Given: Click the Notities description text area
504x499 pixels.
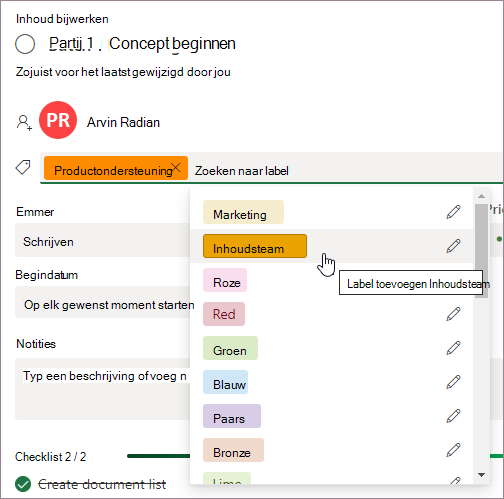Looking at the screenshot, I should (x=102, y=389).
